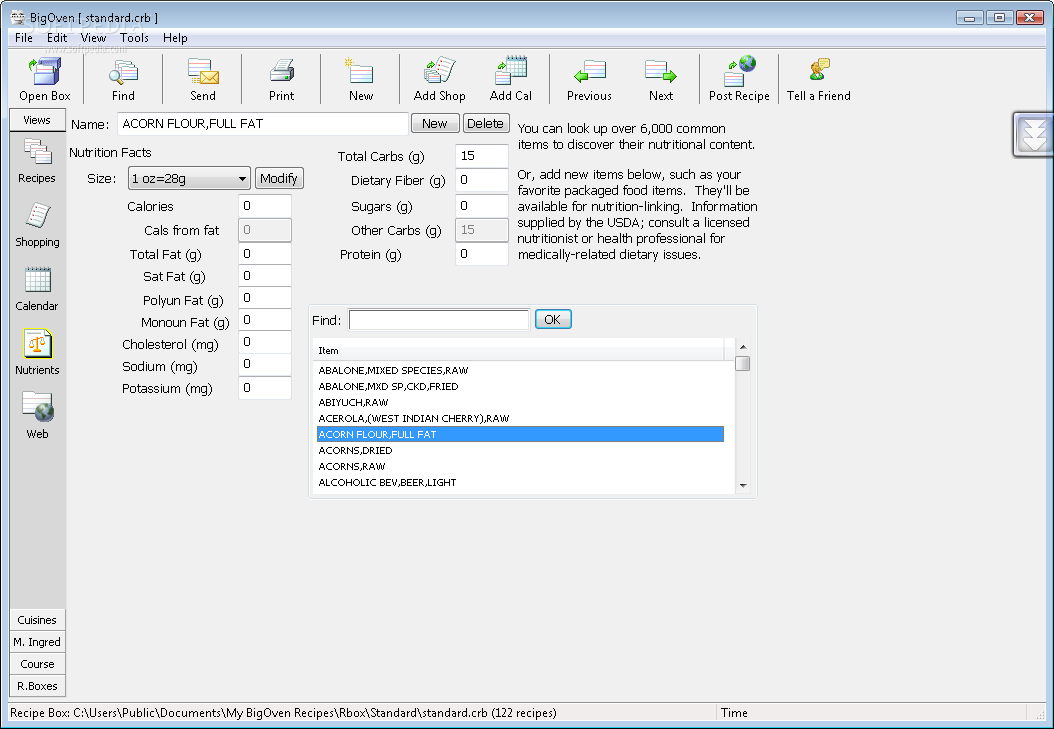Image resolution: width=1054 pixels, height=729 pixels.
Task: Open the View menu
Action: (93, 38)
